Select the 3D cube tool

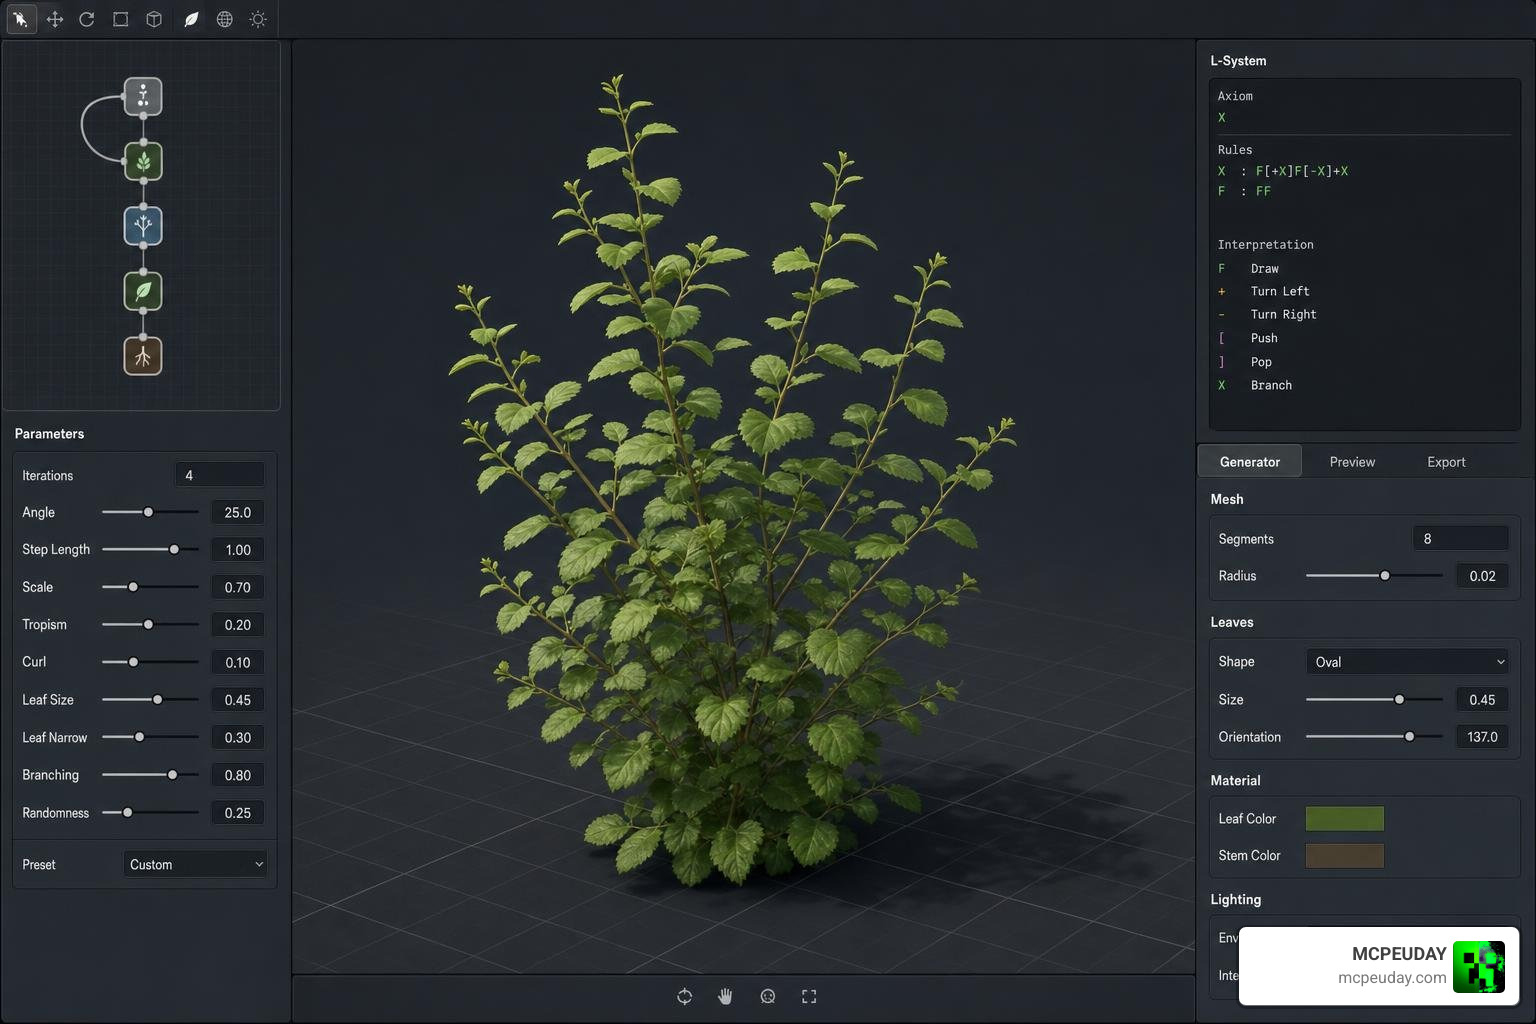(x=154, y=19)
